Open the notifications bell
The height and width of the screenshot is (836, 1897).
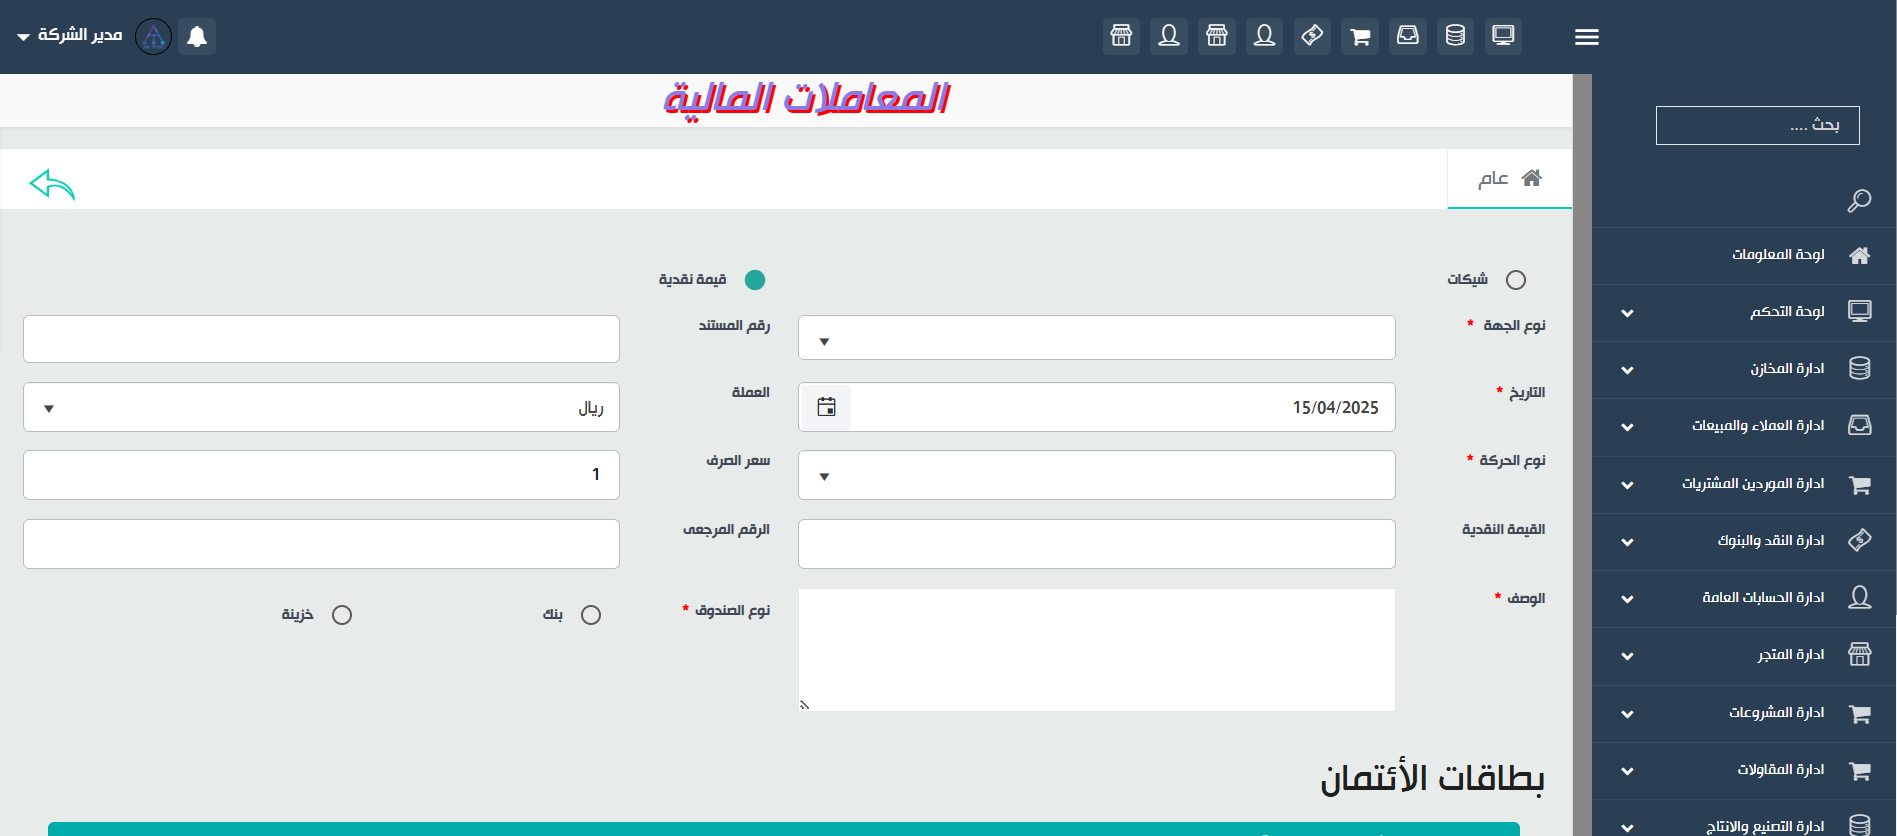(197, 36)
